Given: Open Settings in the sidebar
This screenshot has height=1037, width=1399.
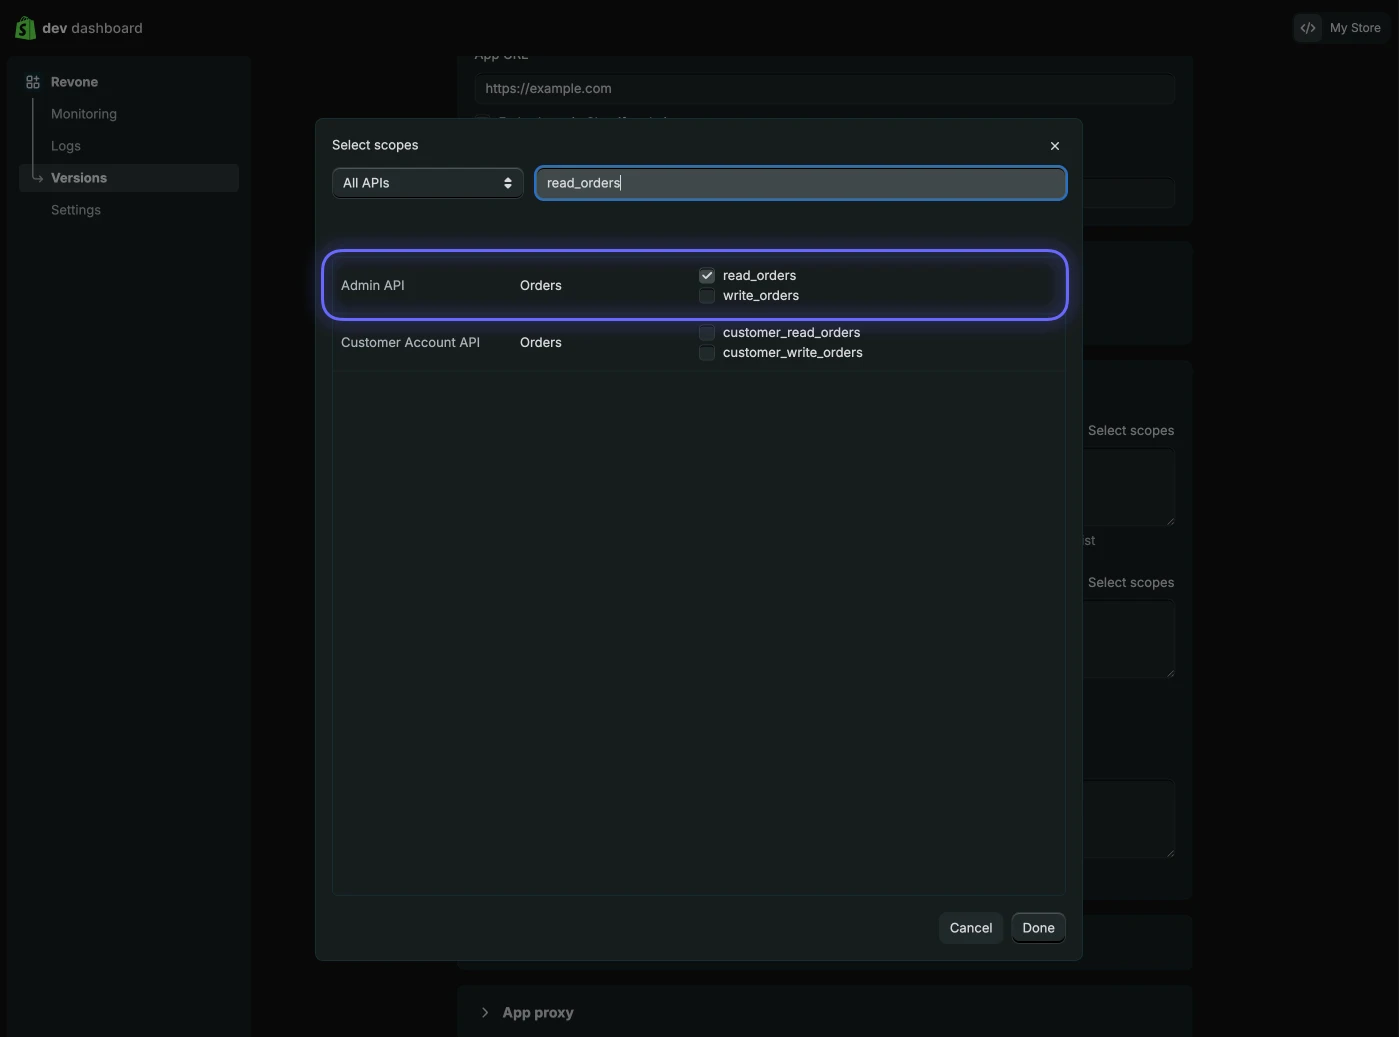Looking at the screenshot, I should coord(76,210).
